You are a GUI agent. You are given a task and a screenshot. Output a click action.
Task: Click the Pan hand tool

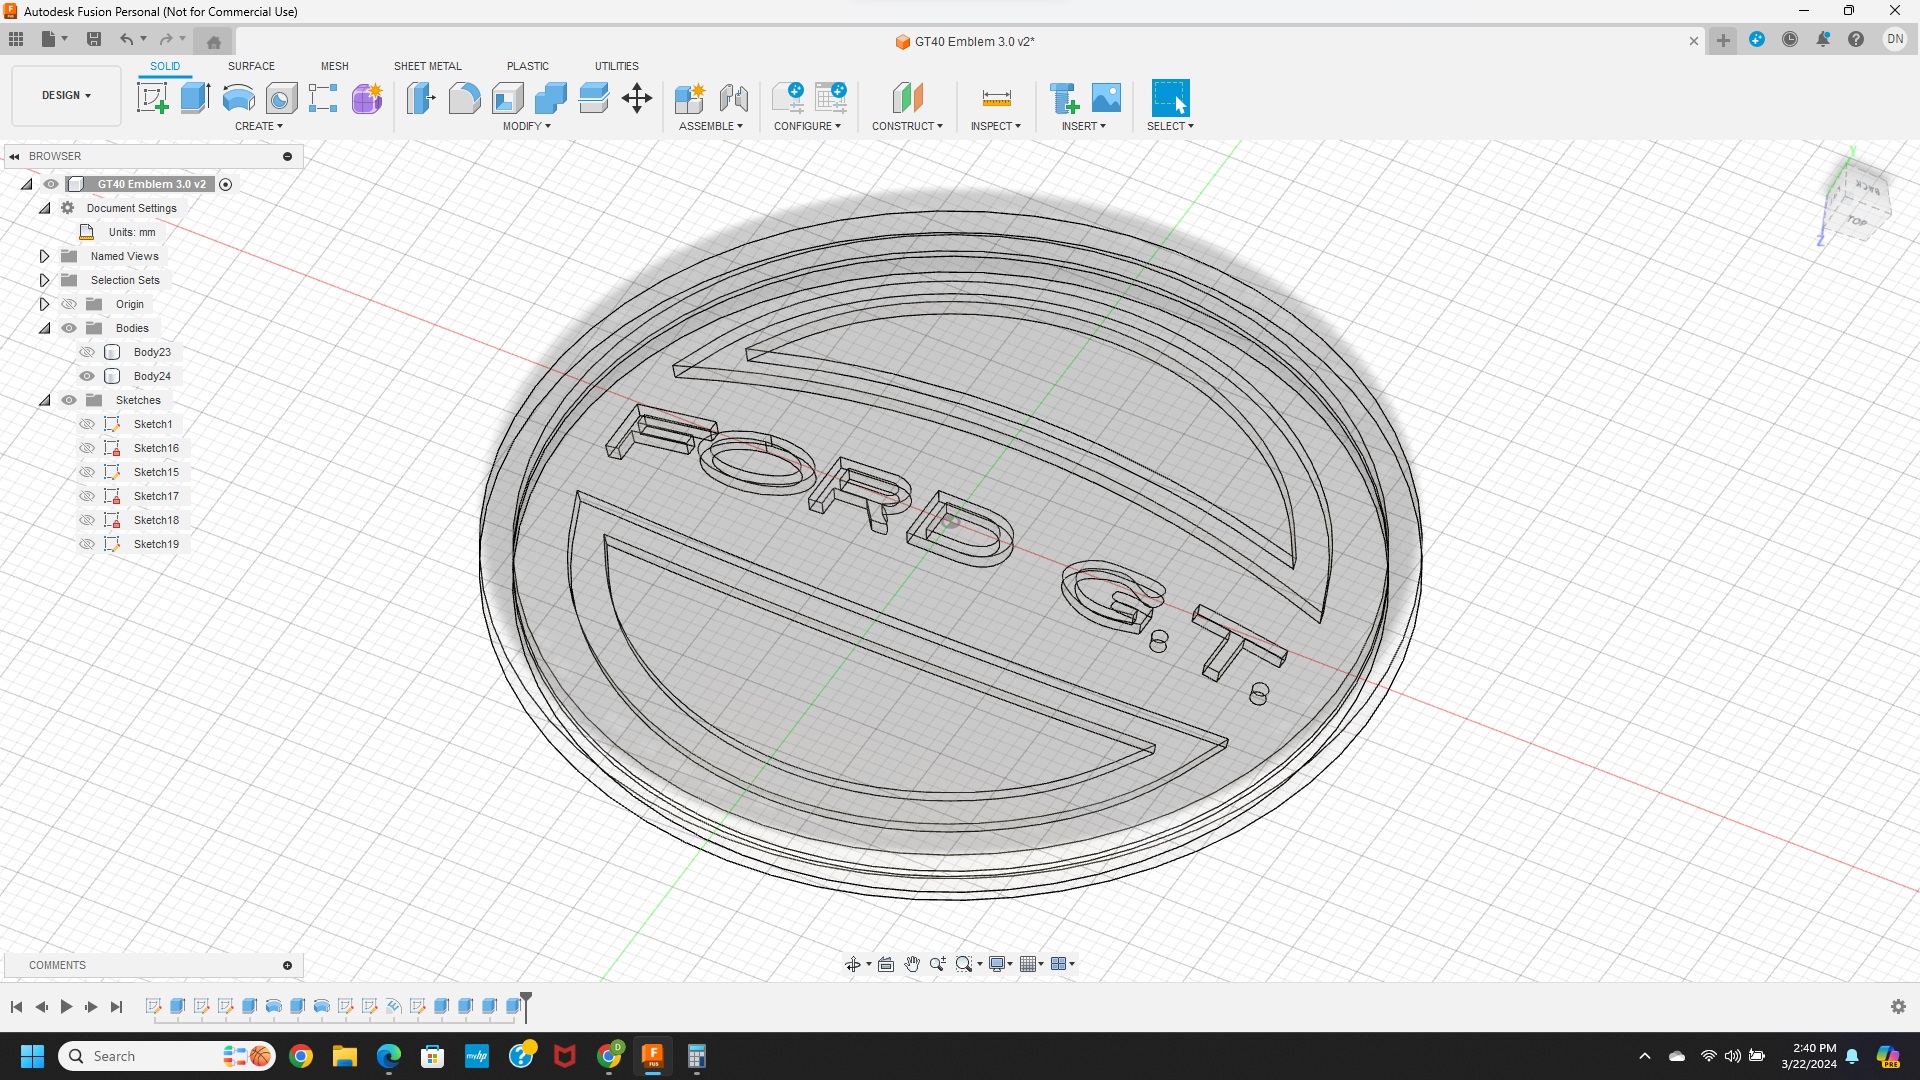[912, 964]
